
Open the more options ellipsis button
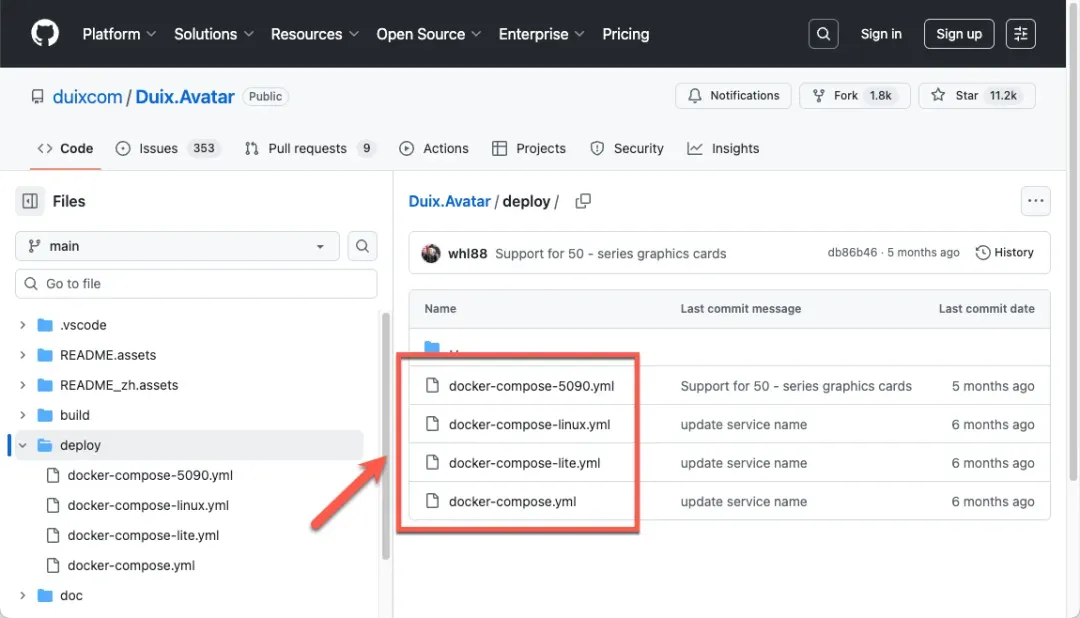click(x=1035, y=201)
